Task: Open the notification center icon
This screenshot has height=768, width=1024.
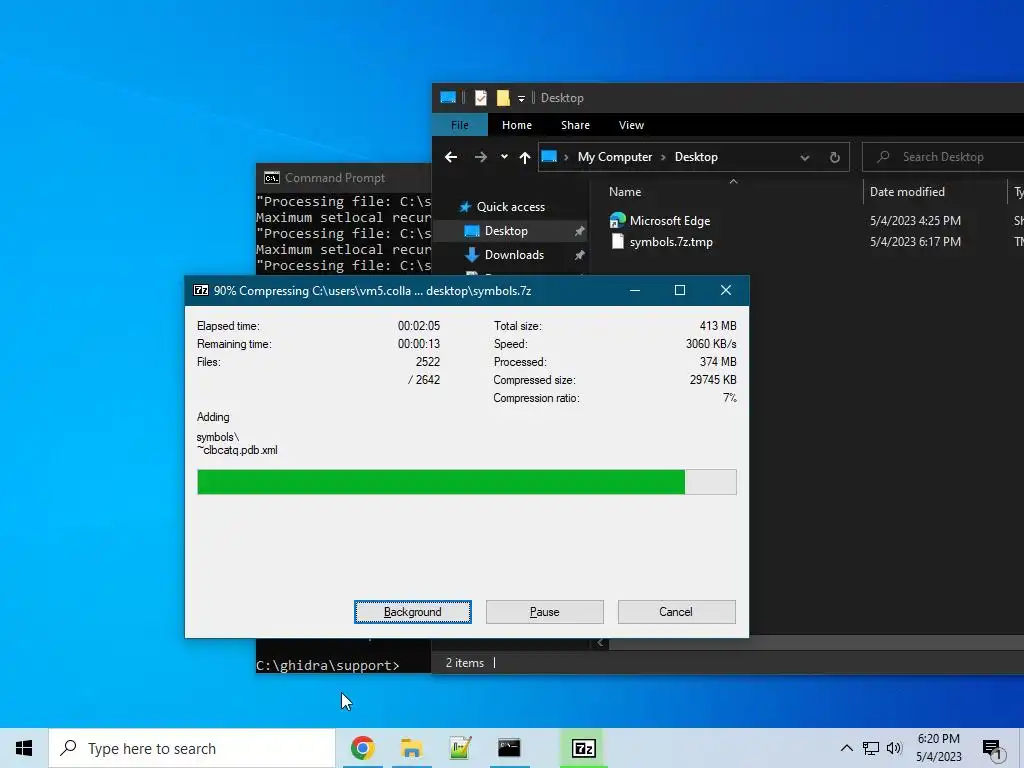Action: [x=992, y=749]
